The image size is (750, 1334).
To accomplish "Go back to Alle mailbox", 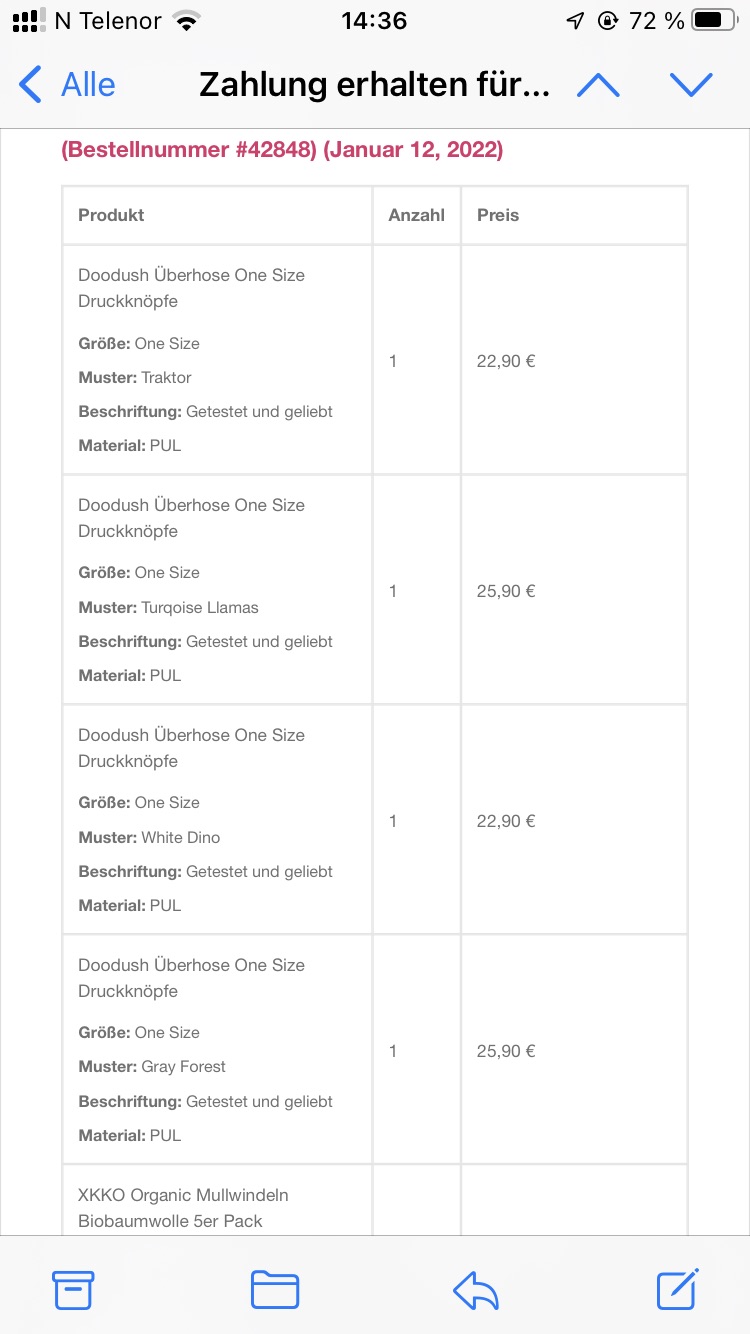I will coord(67,85).
